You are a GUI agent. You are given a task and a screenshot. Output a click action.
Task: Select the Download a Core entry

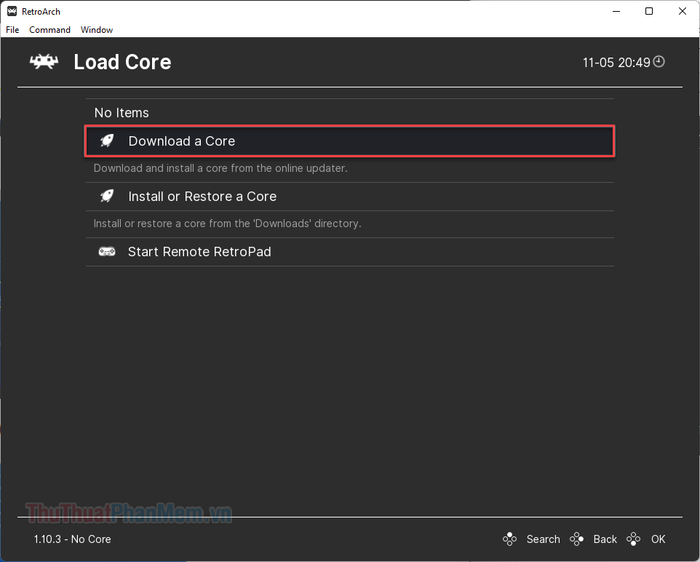[350, 141]
